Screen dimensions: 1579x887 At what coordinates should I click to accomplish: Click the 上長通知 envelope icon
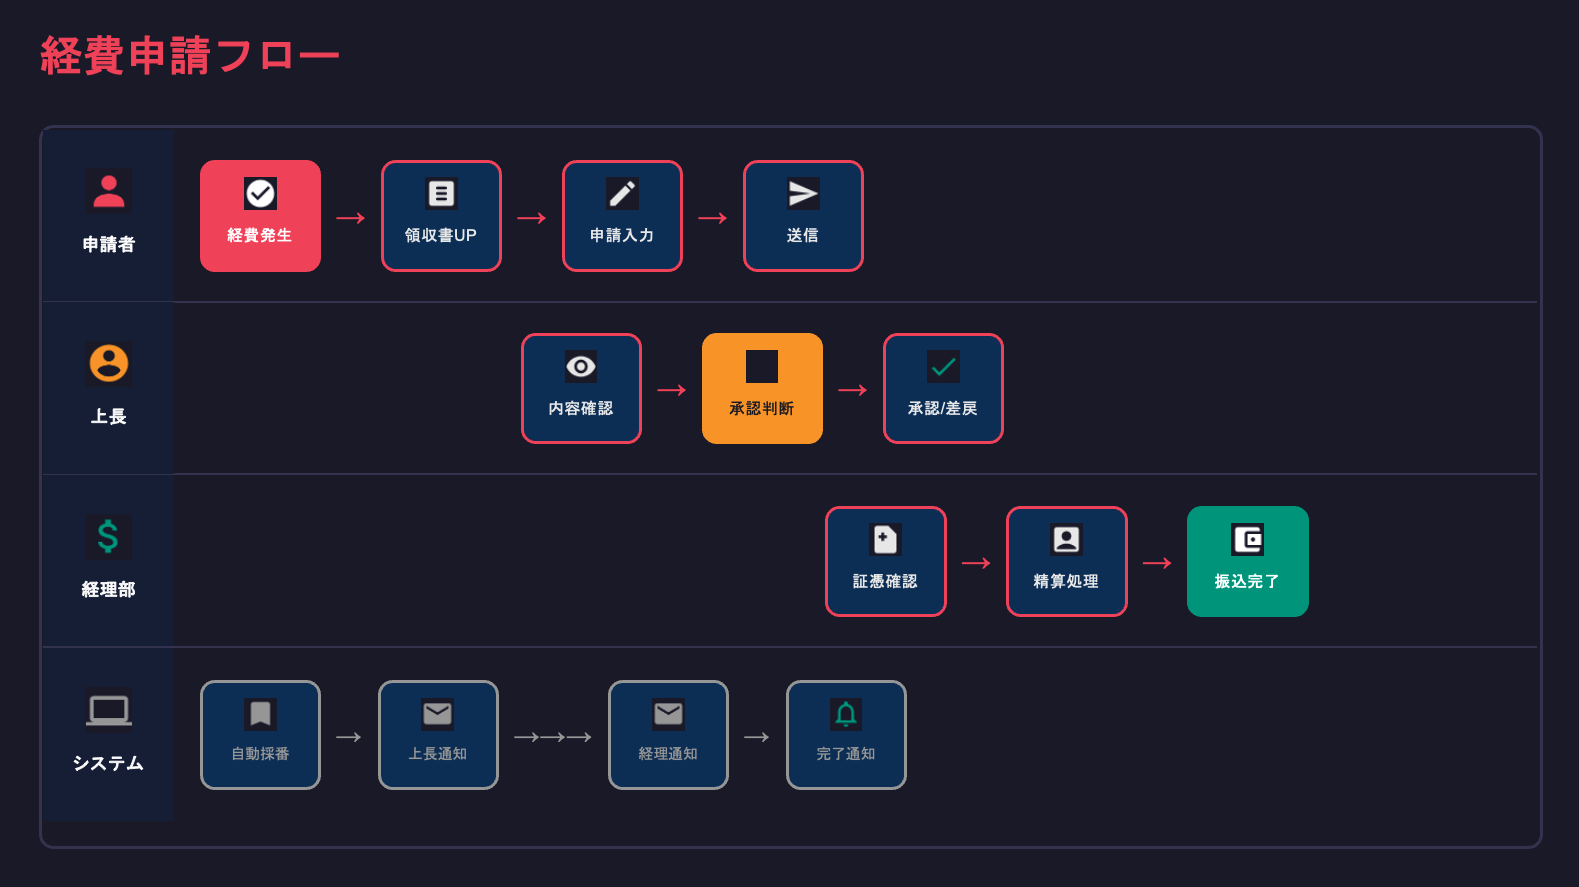tap(438, 714)
